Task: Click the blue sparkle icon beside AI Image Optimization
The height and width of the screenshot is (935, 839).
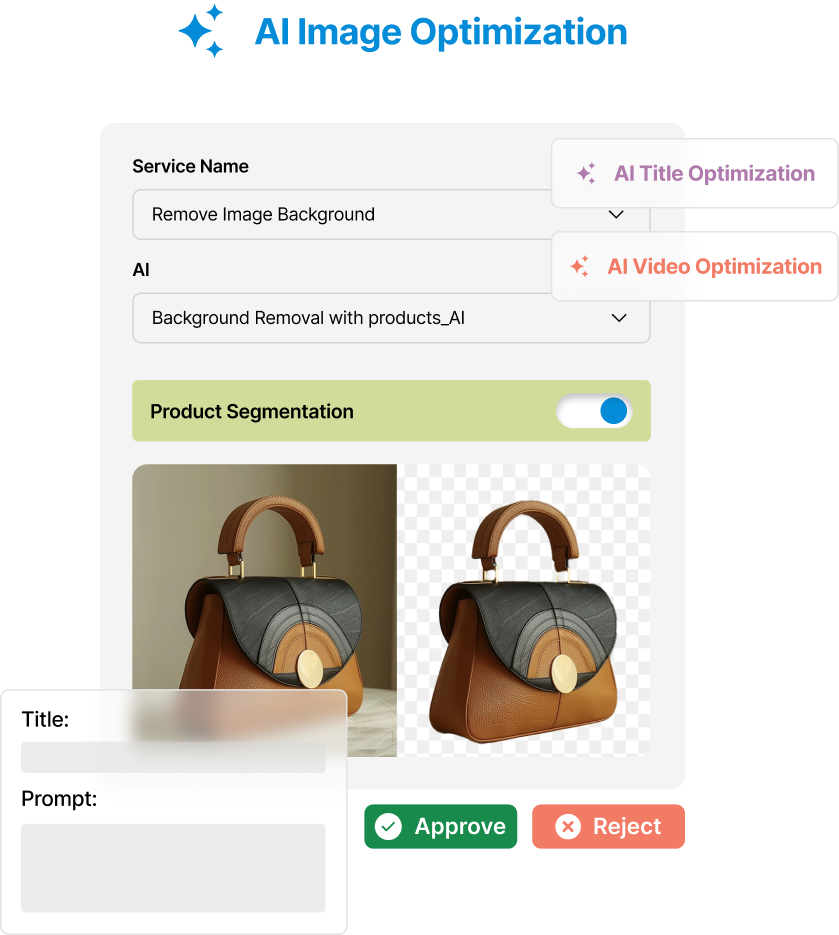Action: tap(202, 30)
